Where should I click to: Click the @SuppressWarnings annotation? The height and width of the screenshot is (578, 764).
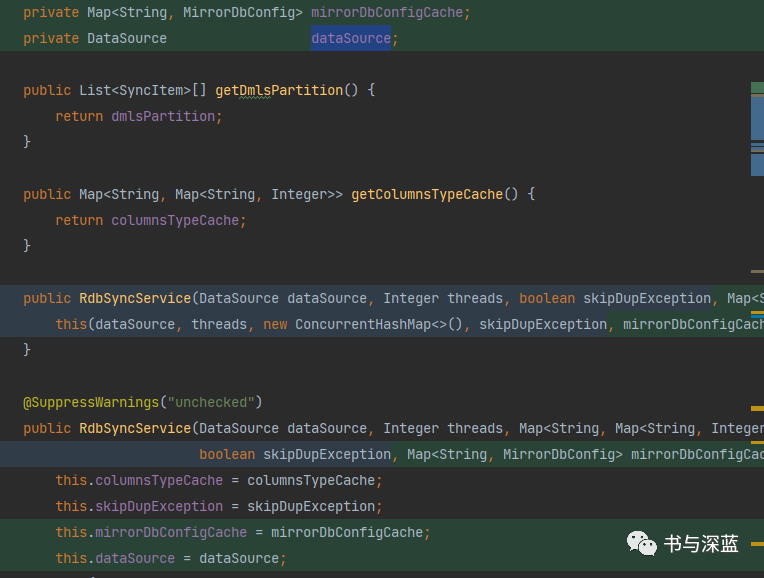pyautogui.click(x=91, y=402)
